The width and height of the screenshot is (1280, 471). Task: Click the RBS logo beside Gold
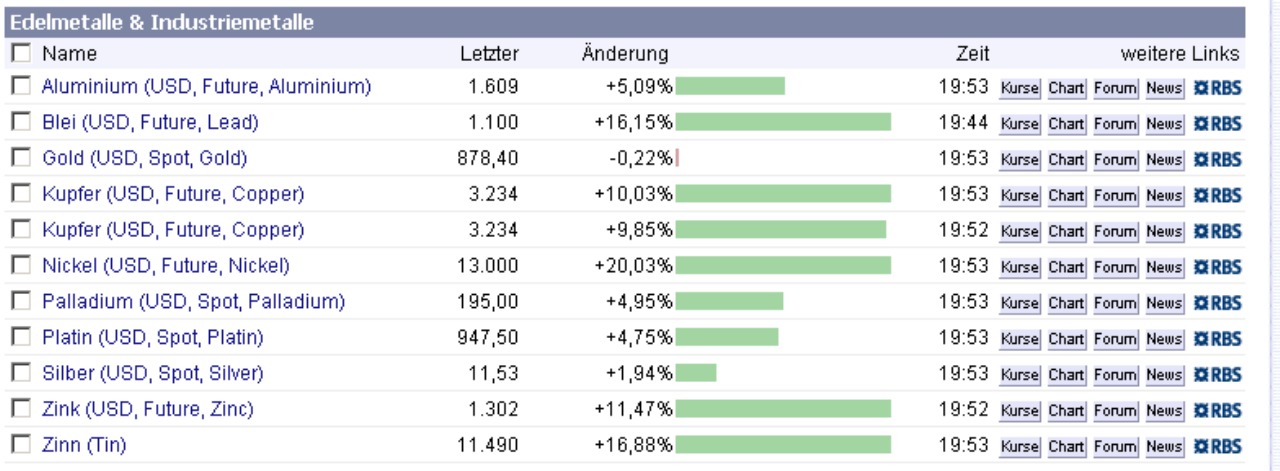pyautogui.click(x=1217, y=159)
